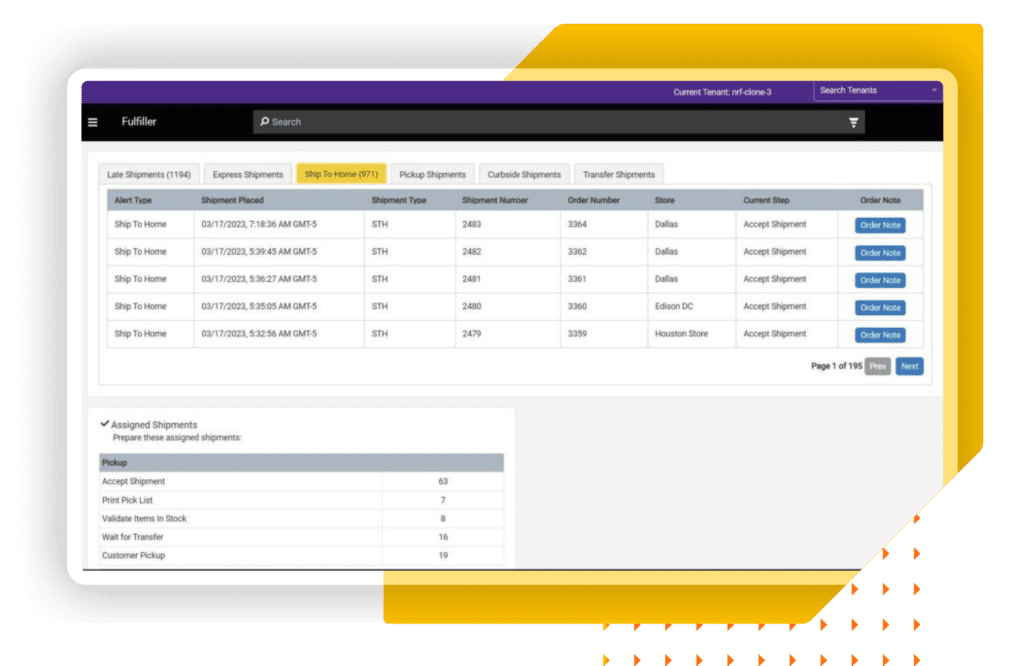This screenshot has height=666, width=1024.
Task: Select the Ship To Home tab
Action: coord(341,174)
